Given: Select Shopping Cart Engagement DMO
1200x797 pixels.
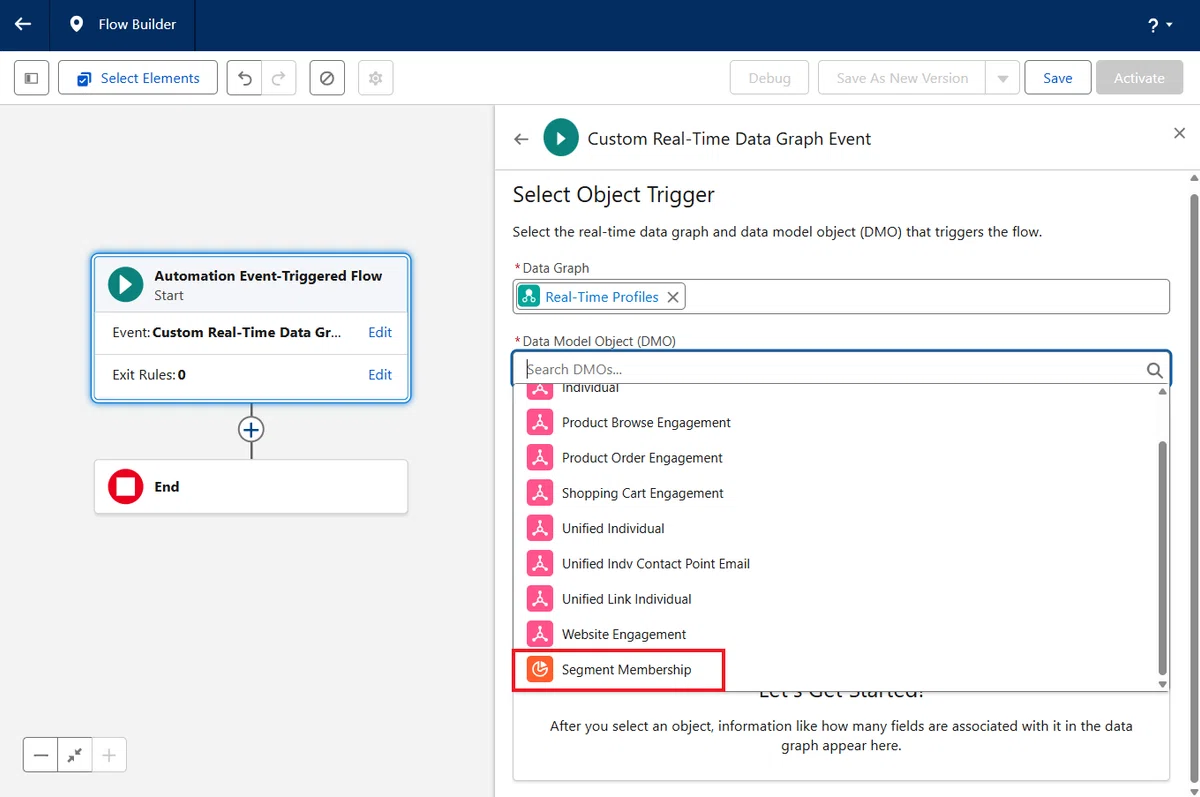Looking at the screenshot, I should tap(837, 493).
